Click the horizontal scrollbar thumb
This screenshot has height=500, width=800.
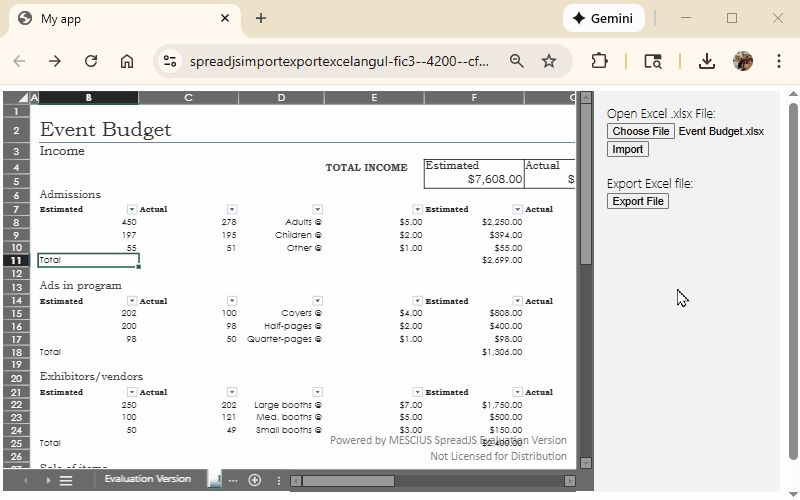[x=348, y=481]
